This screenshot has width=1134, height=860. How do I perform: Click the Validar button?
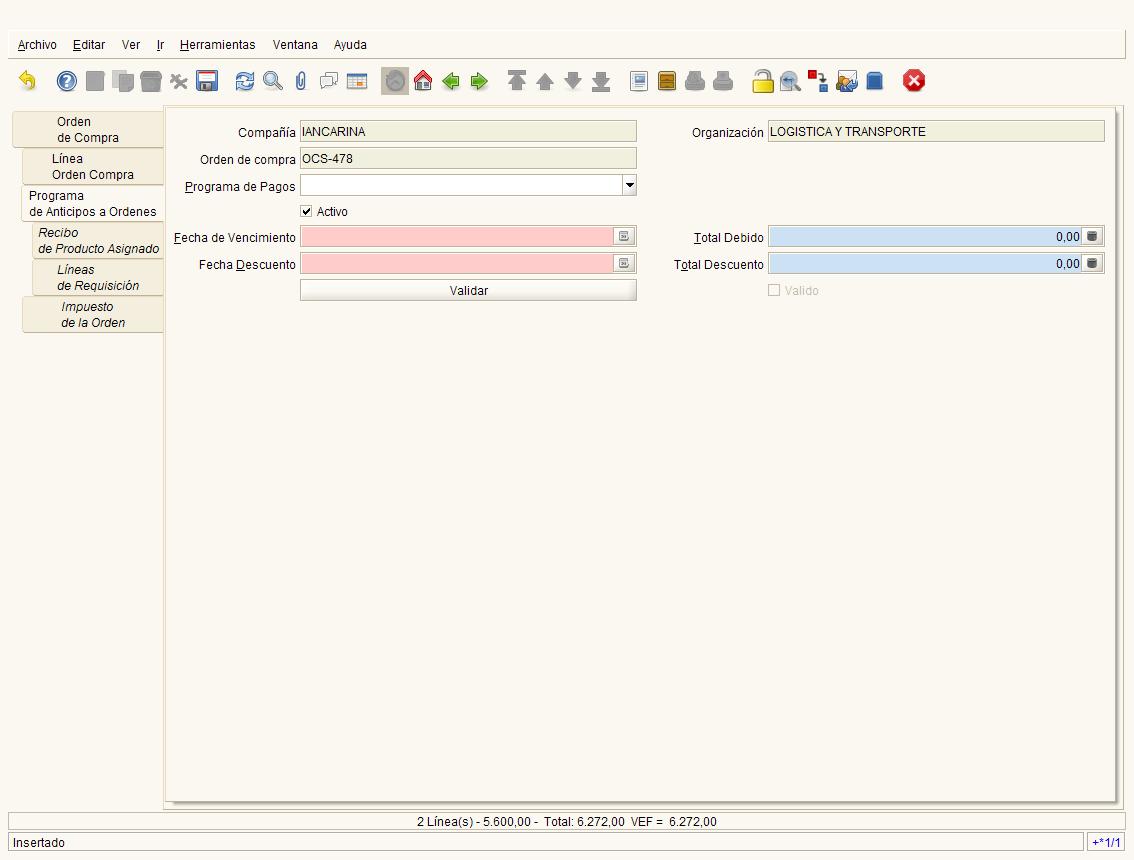coord(469,290)
